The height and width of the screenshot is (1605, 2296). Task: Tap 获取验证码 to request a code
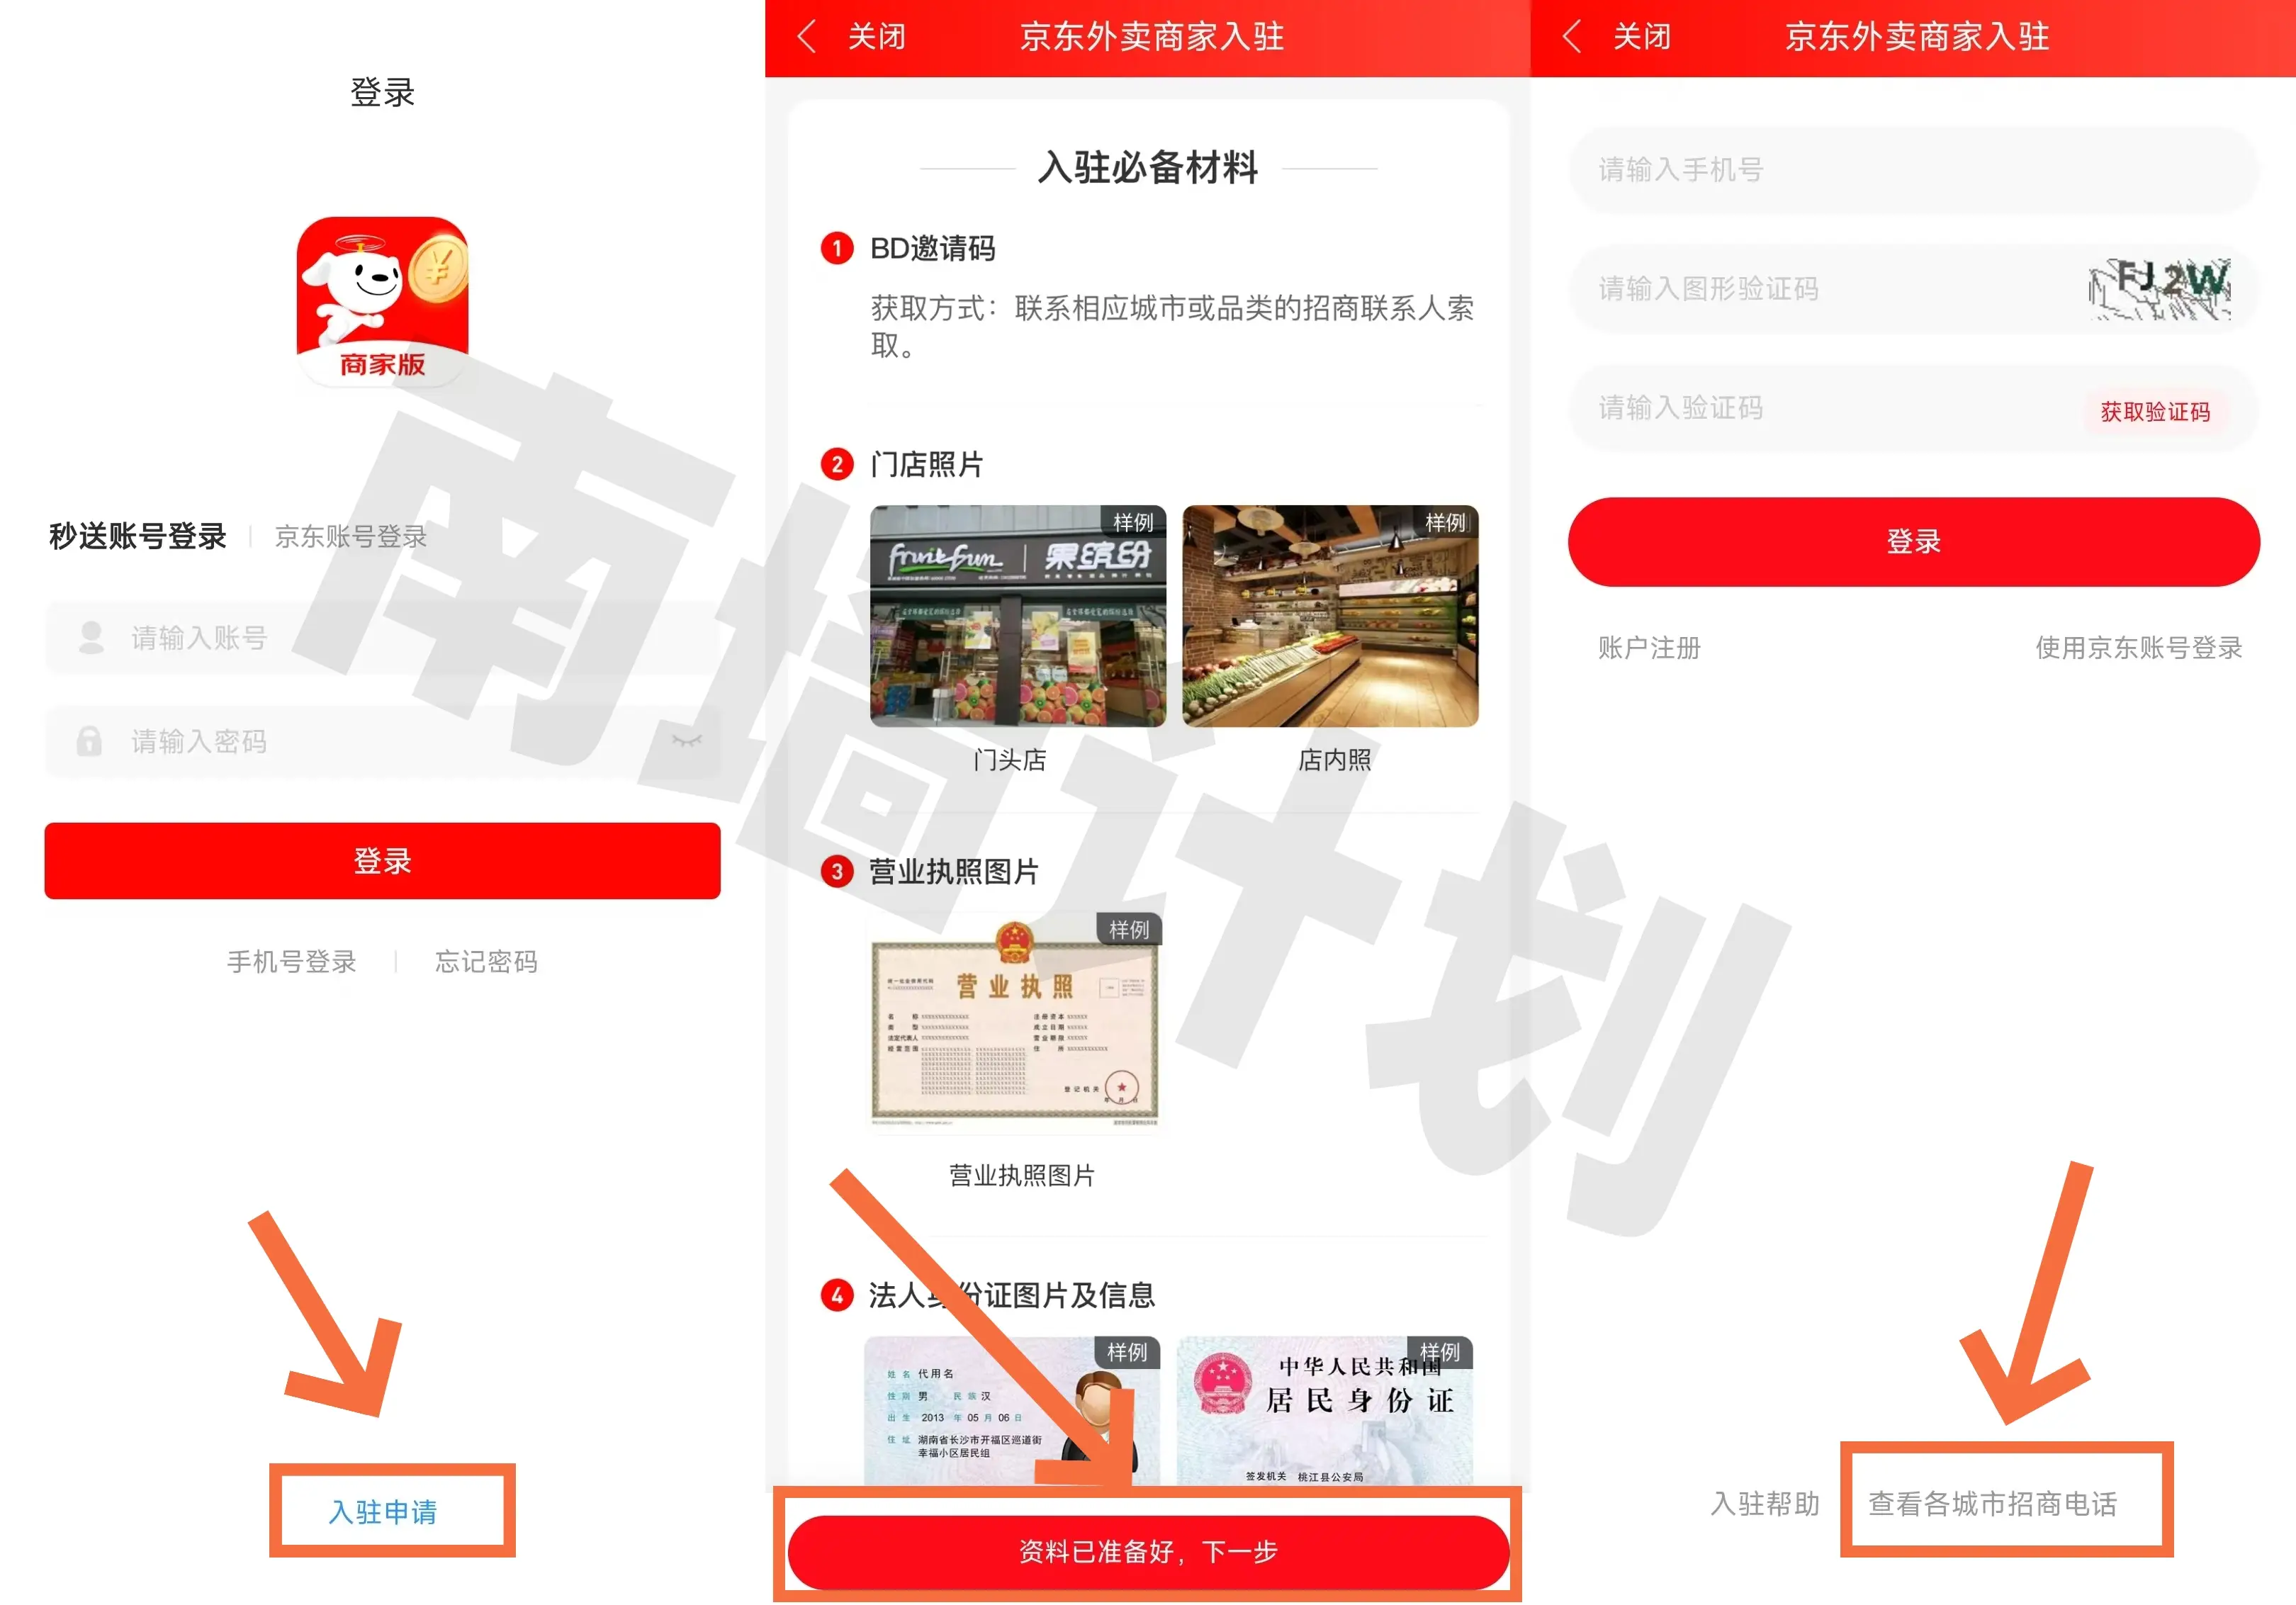coord(2154,411)
